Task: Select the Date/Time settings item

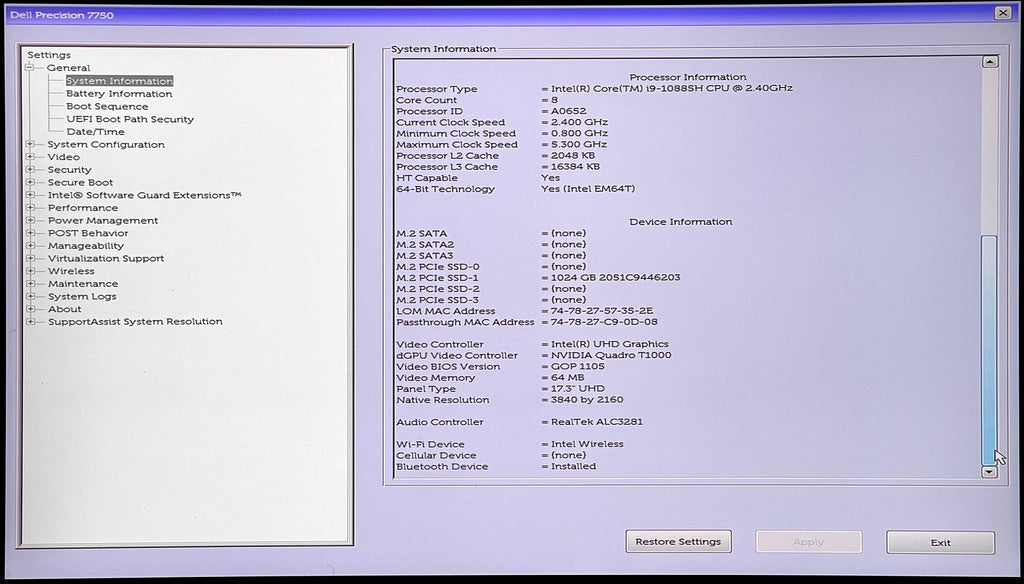Action: [95, 132]
